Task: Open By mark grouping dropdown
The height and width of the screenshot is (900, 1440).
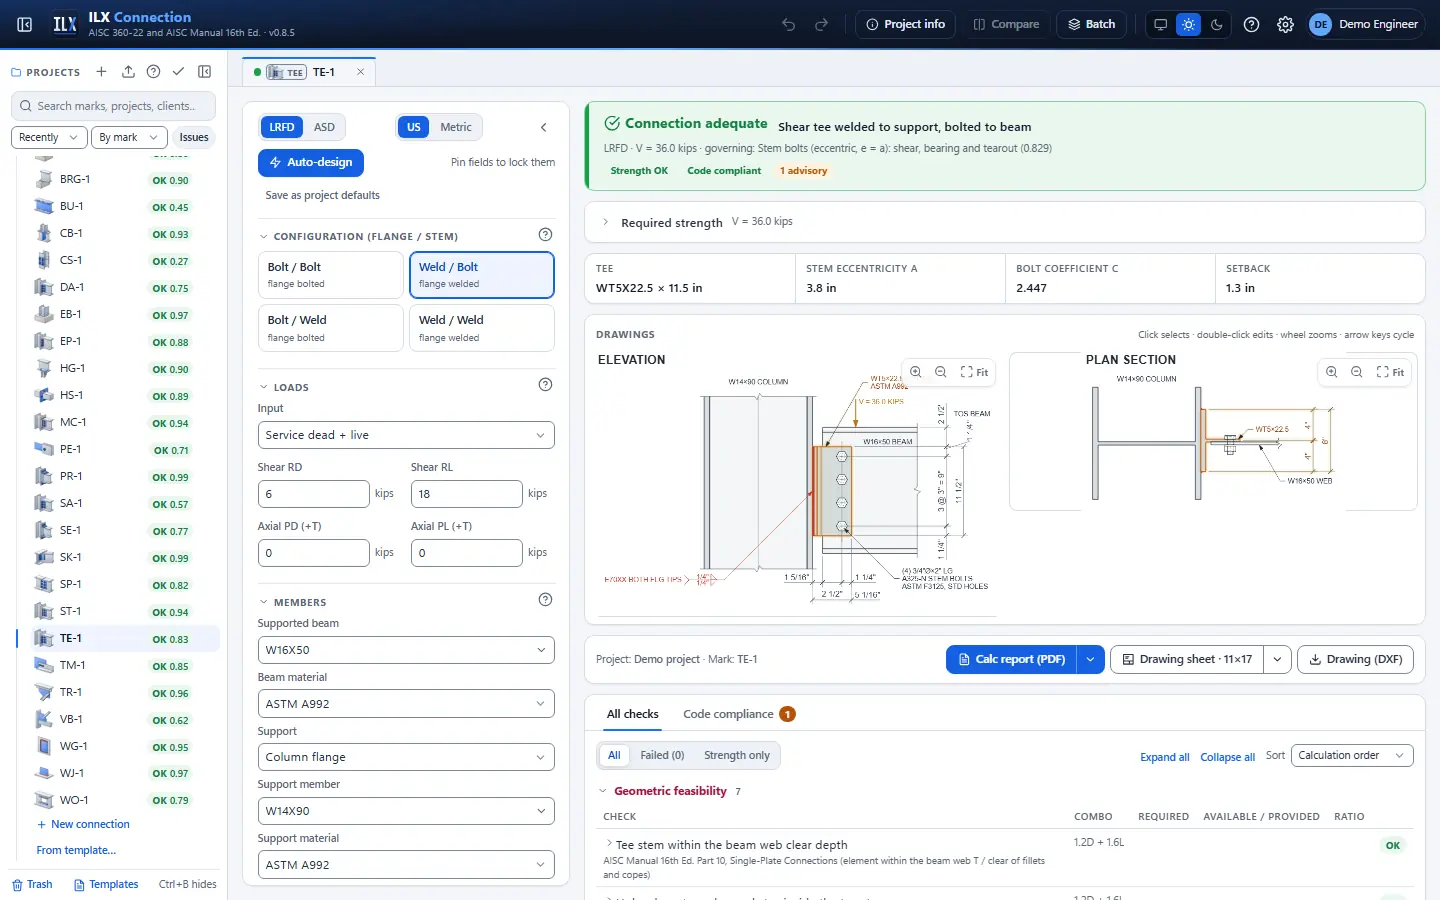Action: pos(128,137)
